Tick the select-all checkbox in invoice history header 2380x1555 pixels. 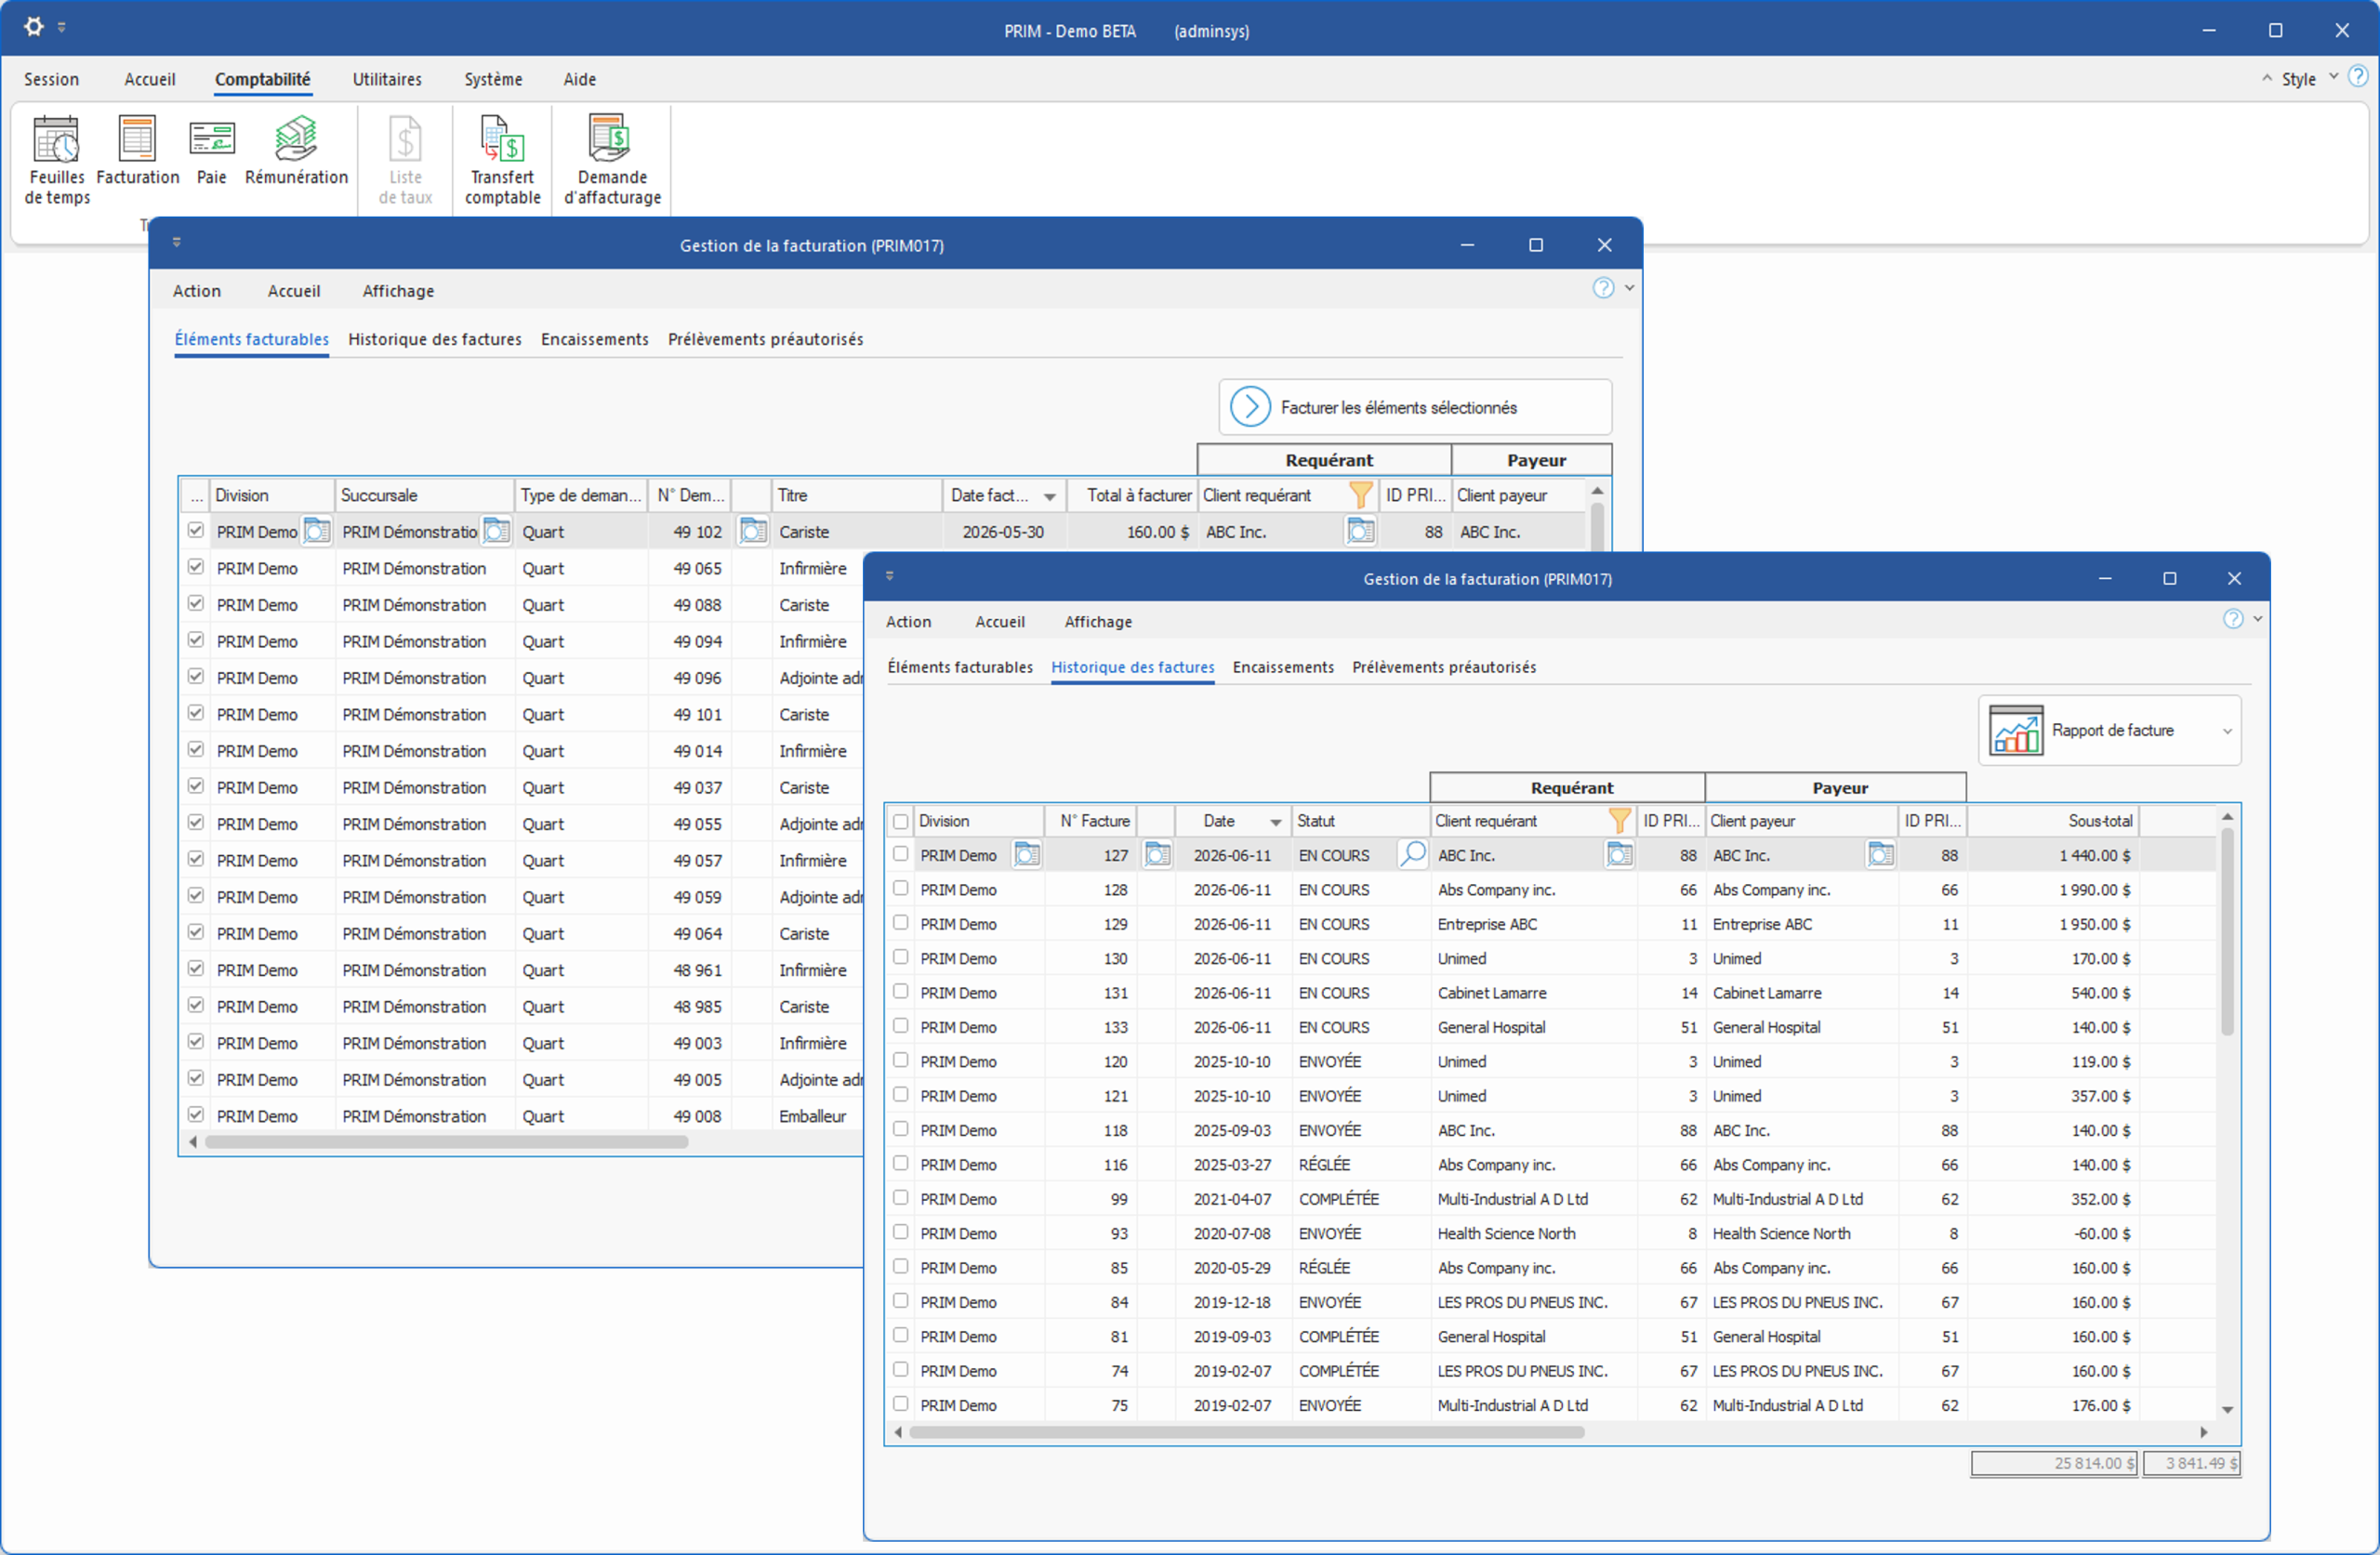[900, 821]
